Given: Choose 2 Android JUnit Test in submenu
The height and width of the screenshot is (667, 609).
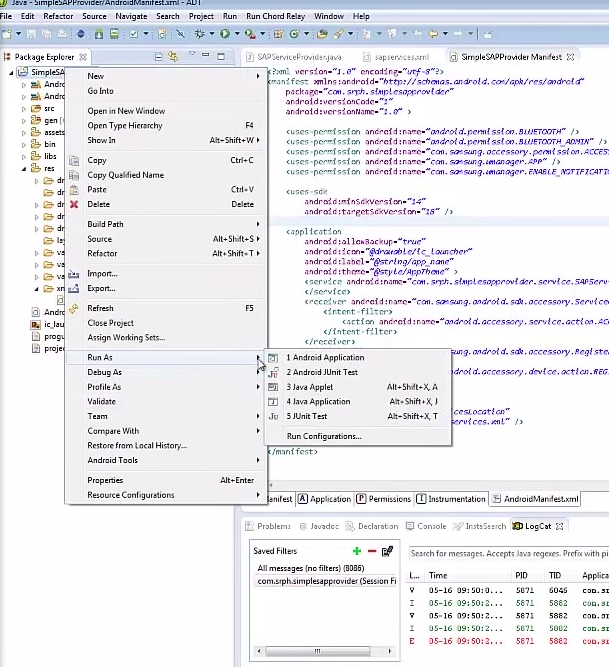Looking at the screenshot, I should coord(357,372).
